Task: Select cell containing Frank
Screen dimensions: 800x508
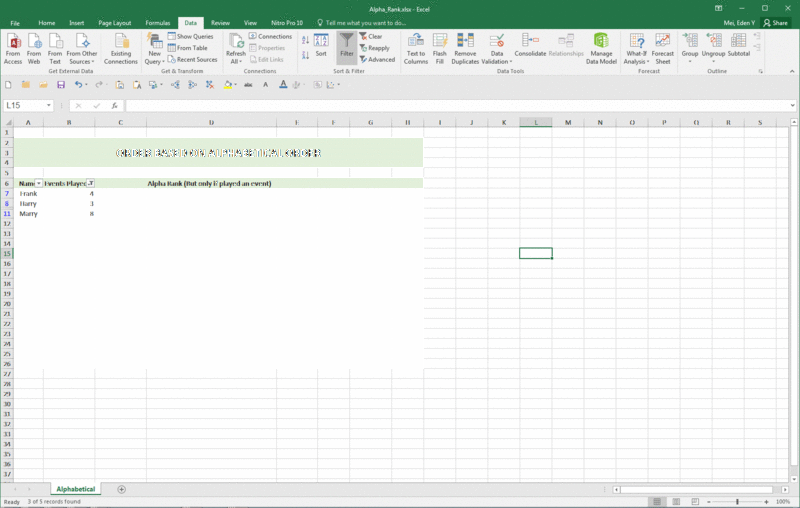Action: pyautogui.click(x=29, y=194)
